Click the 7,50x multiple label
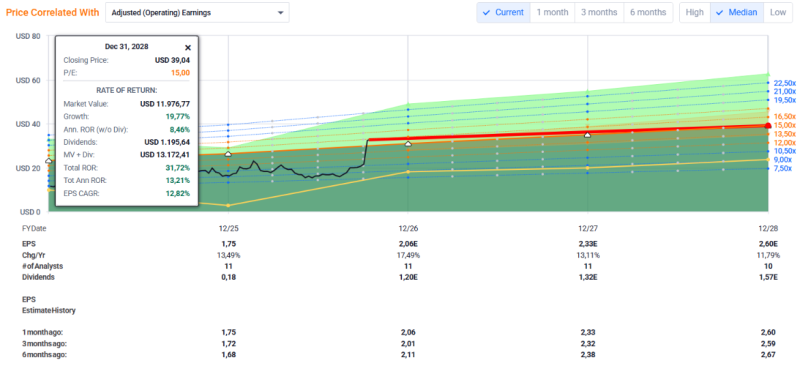This screenshot has height=366, width=800. [x=782, y=168]
